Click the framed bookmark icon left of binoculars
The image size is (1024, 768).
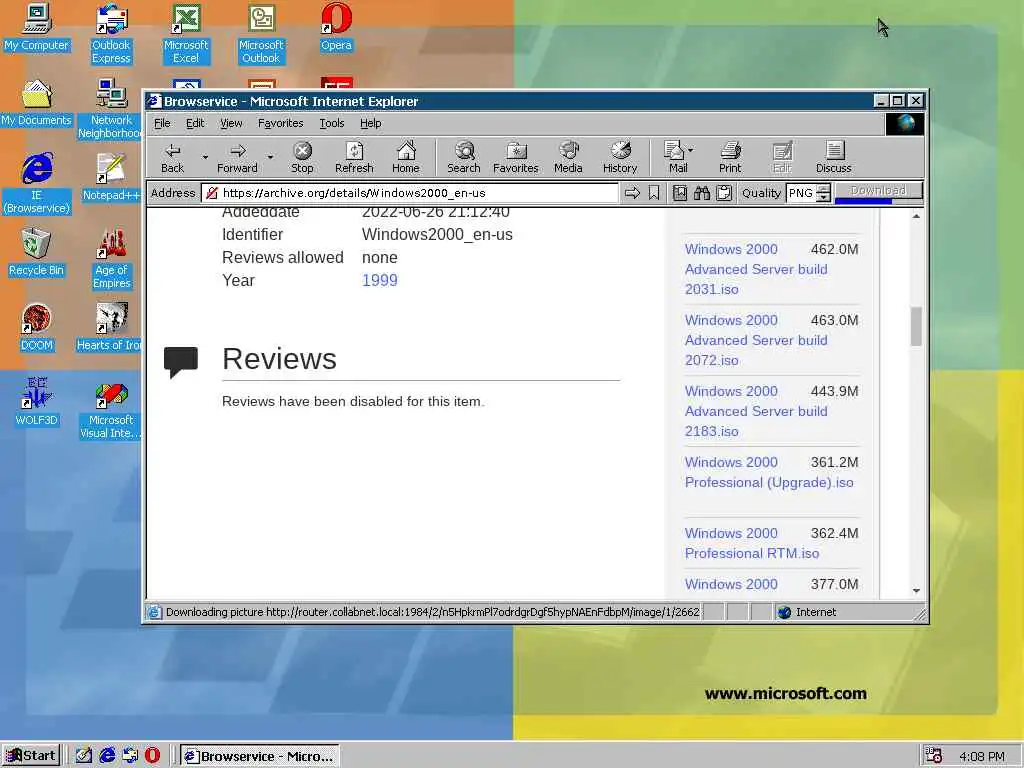click(680, 193)
